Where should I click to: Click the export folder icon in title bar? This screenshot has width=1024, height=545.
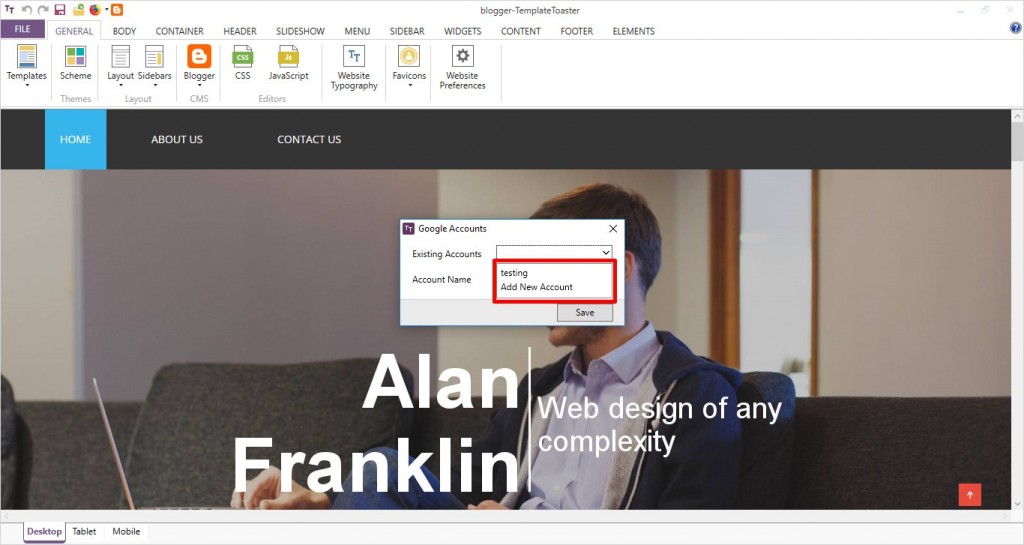pyautogui.click(x=78, y=10)
